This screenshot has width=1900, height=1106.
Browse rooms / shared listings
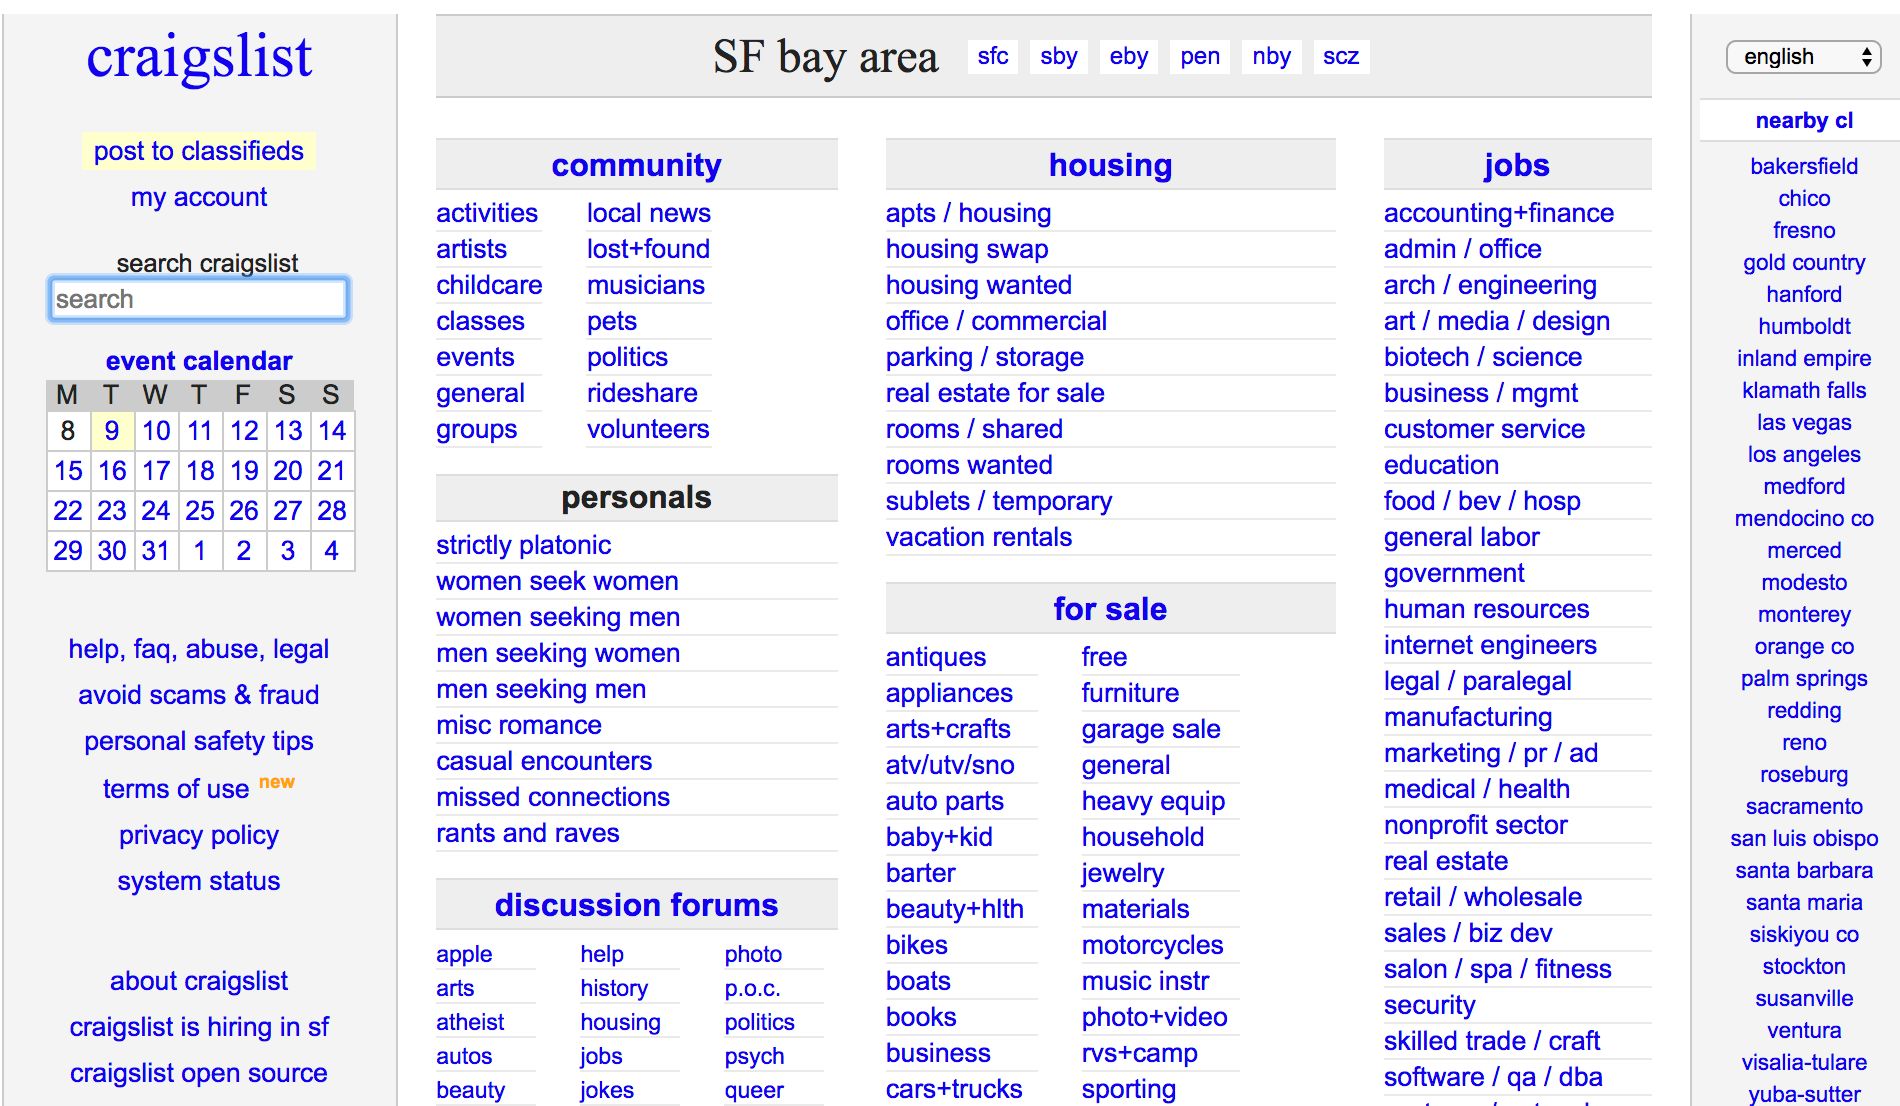[x=974, y=429]
